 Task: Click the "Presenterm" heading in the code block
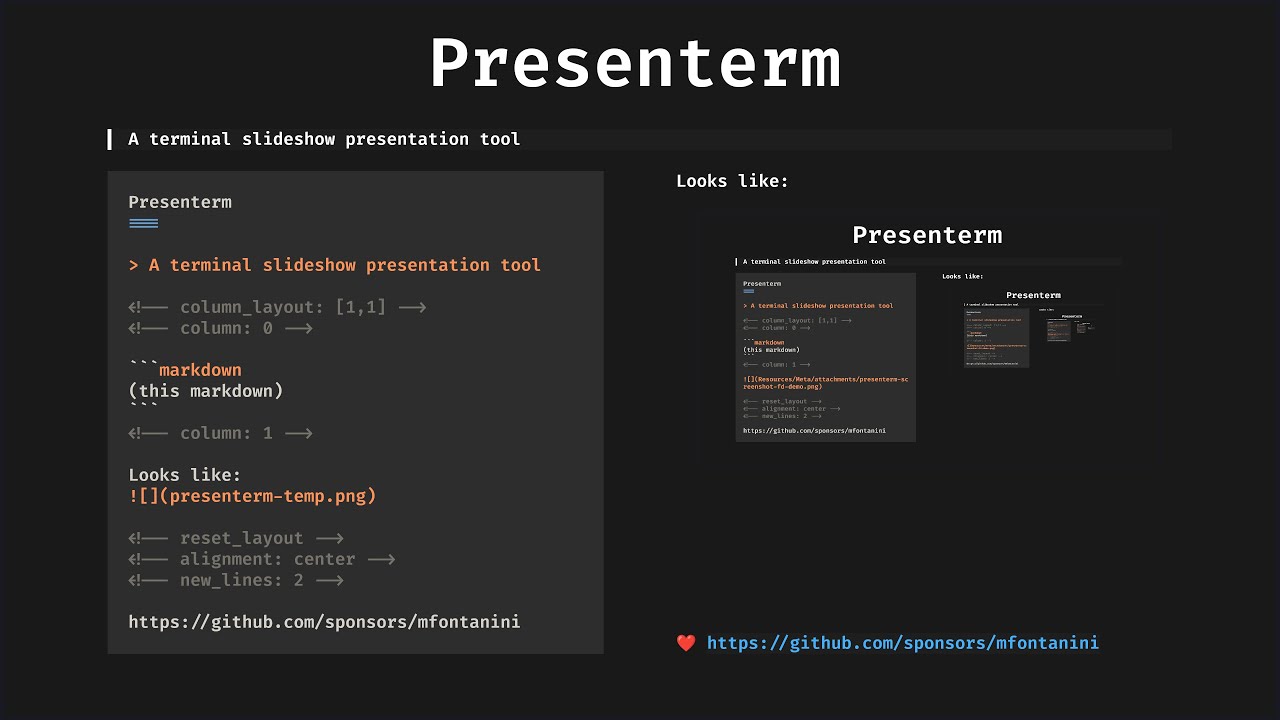(180, 202)
